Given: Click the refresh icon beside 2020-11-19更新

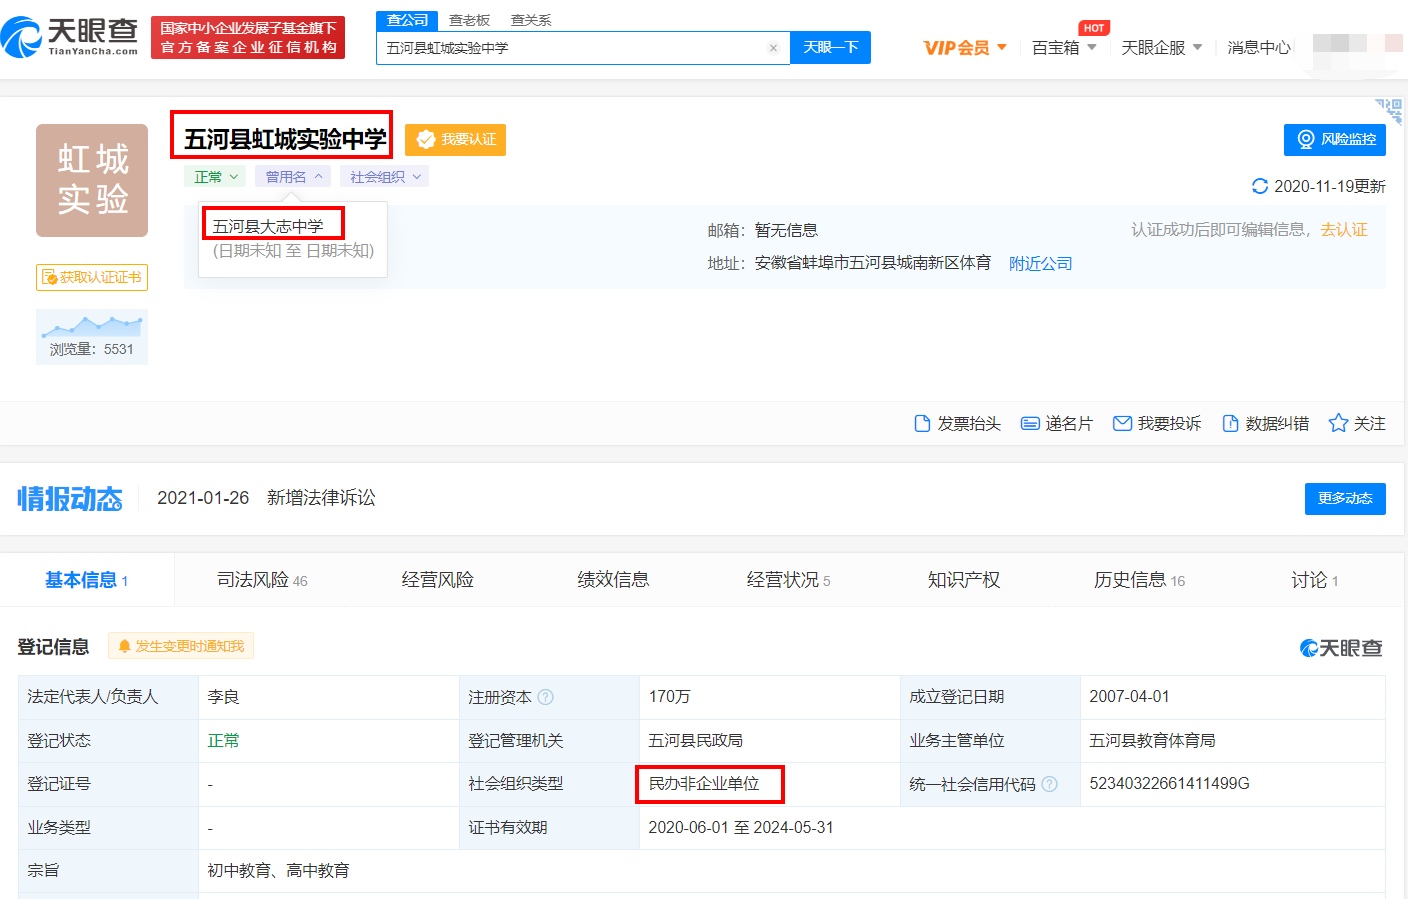Looking at the screenshot, I should point(1260,186).
